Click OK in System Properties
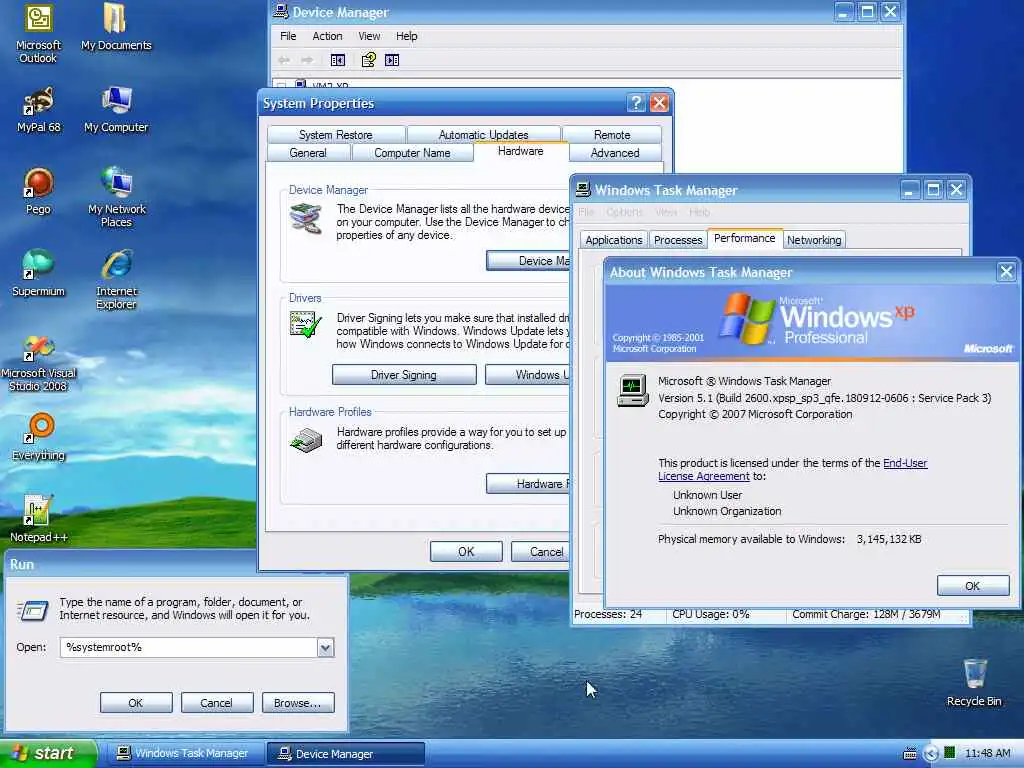The image size is (1024, 768). (x=466, y=552)
